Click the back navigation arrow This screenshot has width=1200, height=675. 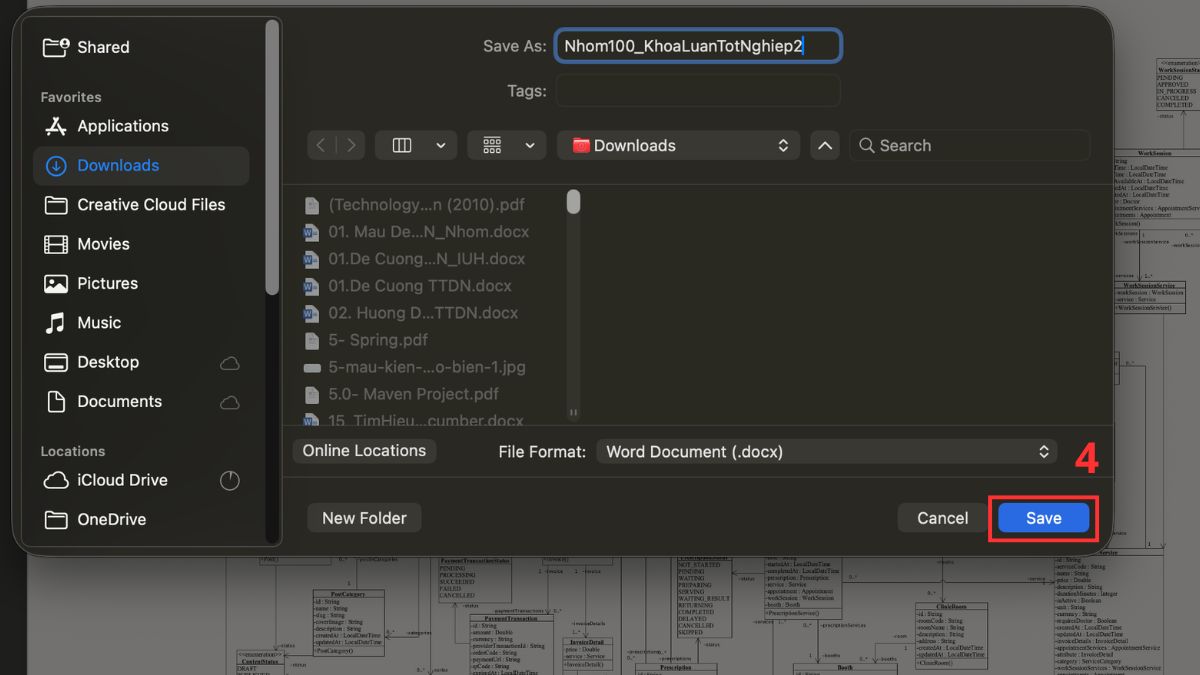(321, 145)
